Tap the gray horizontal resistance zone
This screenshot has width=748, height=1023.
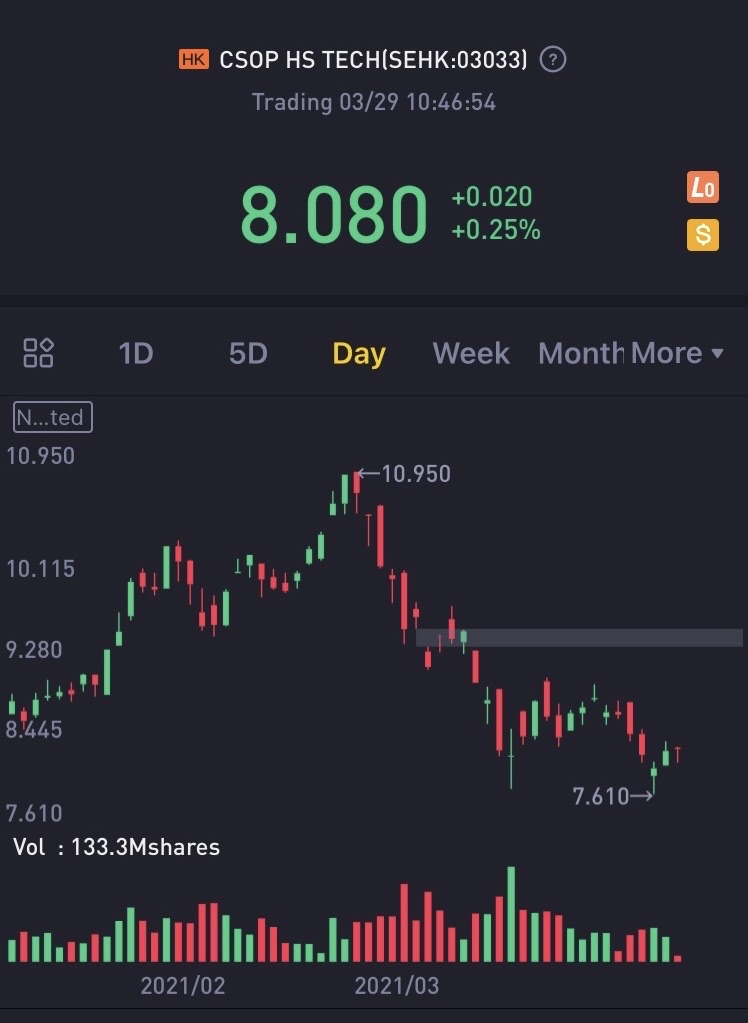point(580,637)
